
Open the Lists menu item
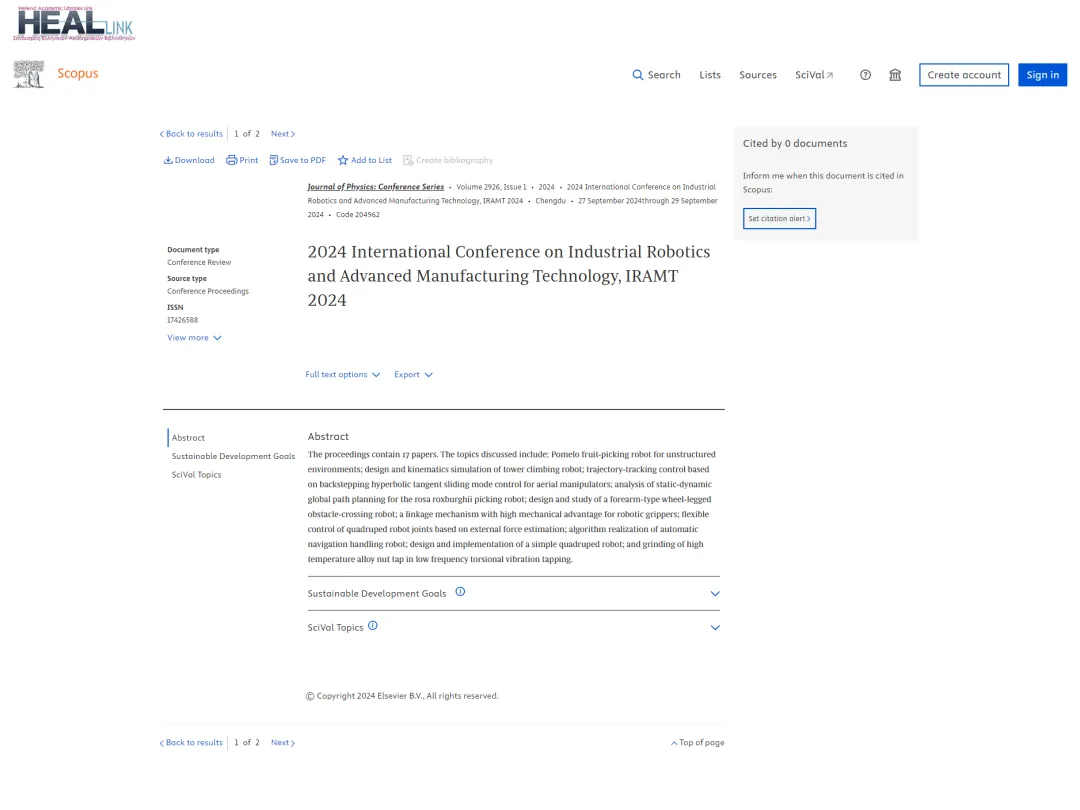(709, 75)
